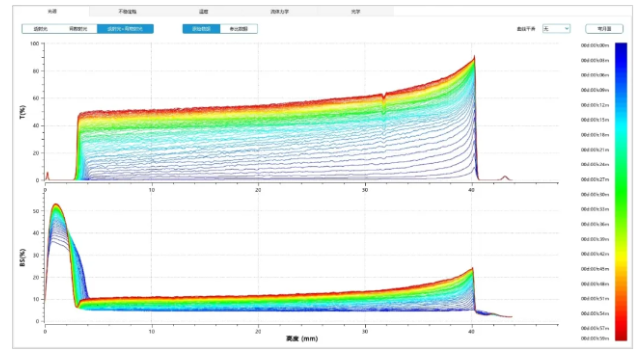The image size is (644, 361).
Task: Choose the 参比数据 data mode
Action: click(x=239, y=29)
